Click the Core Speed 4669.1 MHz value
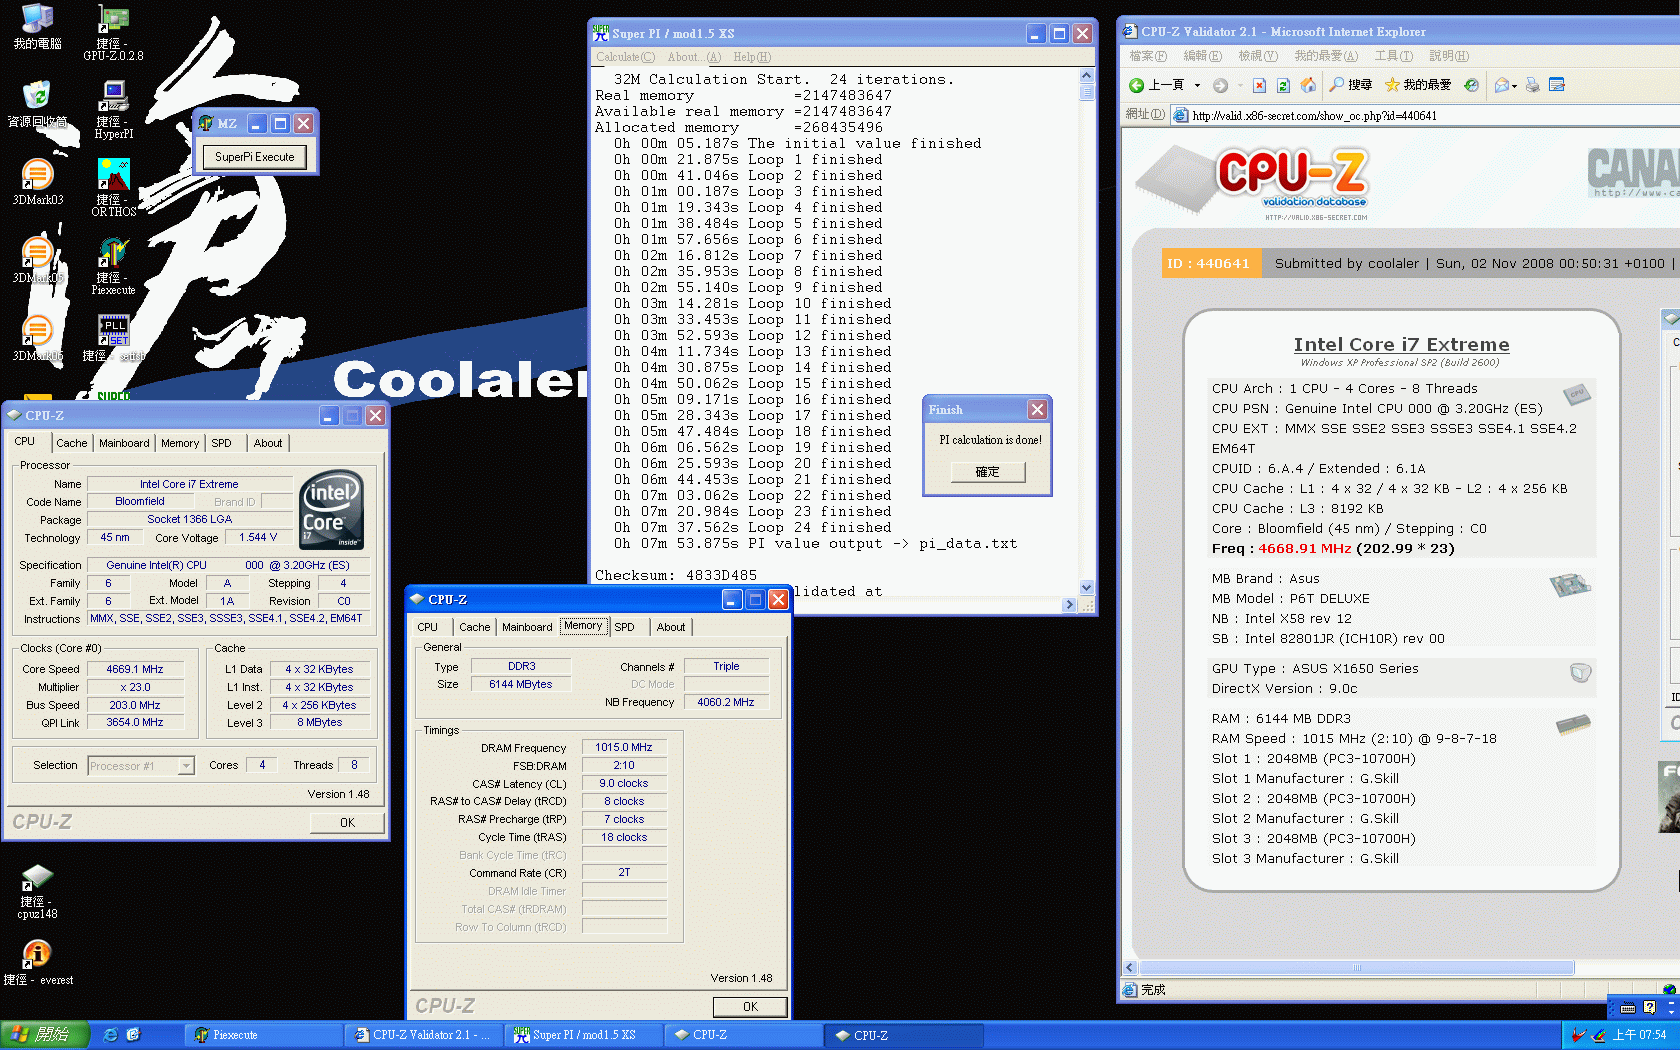This screenshot has height=1050, width=1680. coord(134,669)
